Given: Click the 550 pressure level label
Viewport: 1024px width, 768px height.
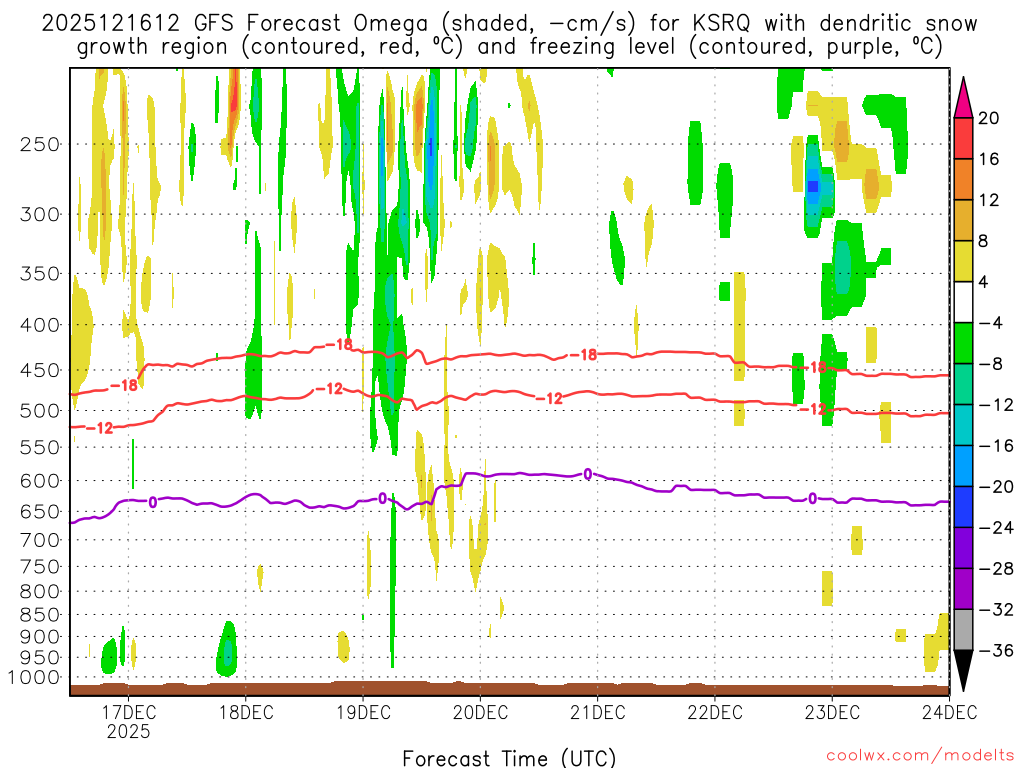Looking at the screenshot, I should 40,447.
